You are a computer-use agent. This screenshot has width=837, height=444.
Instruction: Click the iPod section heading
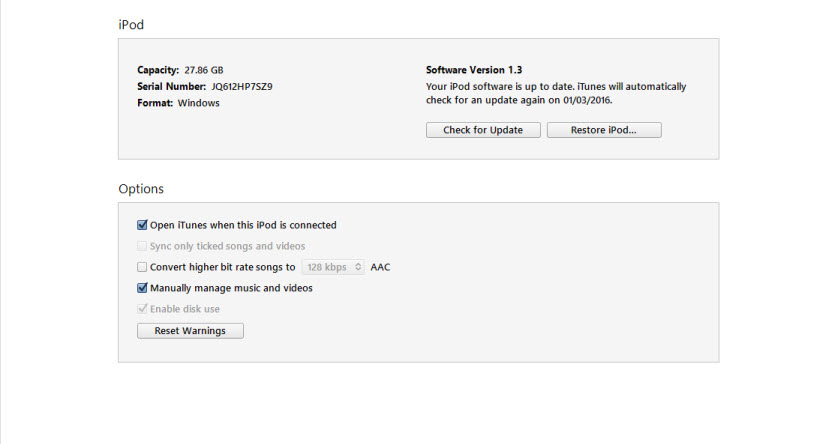pos(130,23)
